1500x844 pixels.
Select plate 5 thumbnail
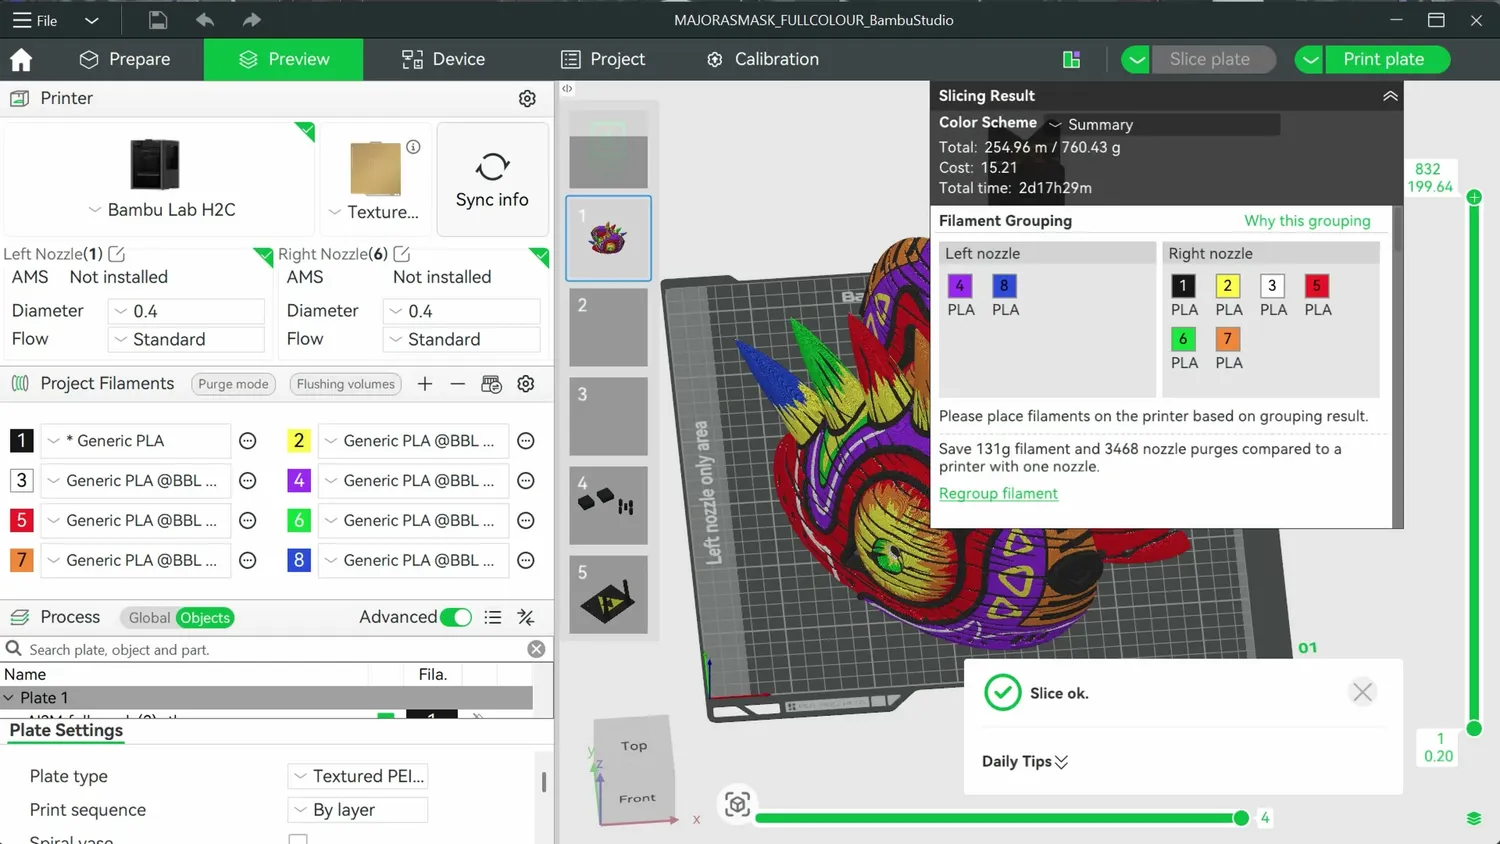click(608, 595)
